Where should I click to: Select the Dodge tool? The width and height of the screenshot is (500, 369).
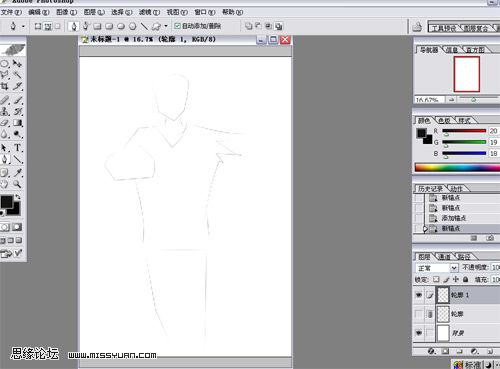pos(17,134)
